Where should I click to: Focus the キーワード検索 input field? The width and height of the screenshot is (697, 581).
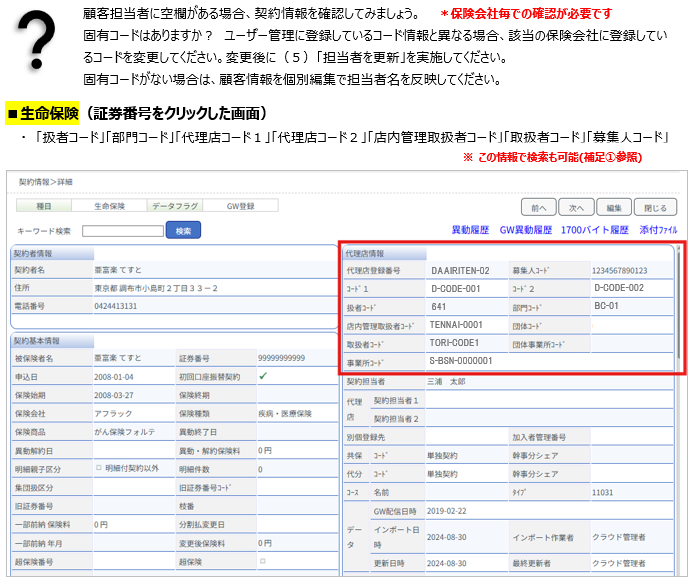(123, 231)
